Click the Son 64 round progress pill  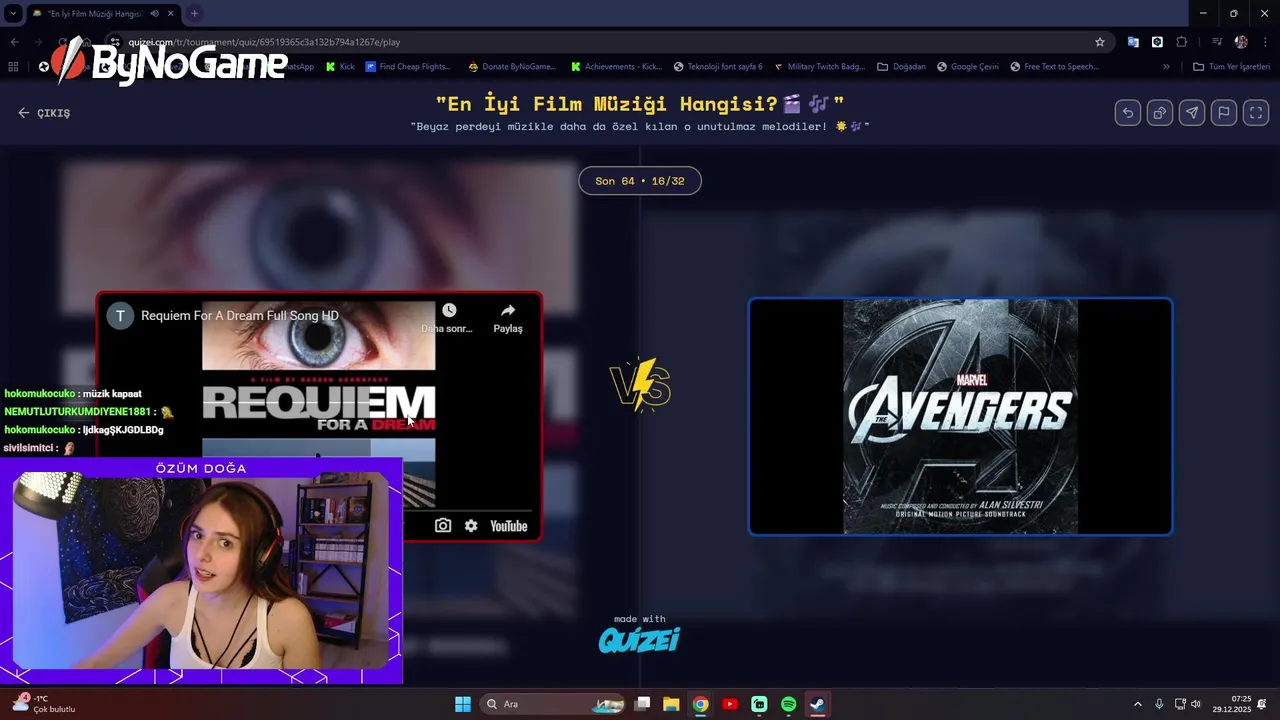coord(640,181)
